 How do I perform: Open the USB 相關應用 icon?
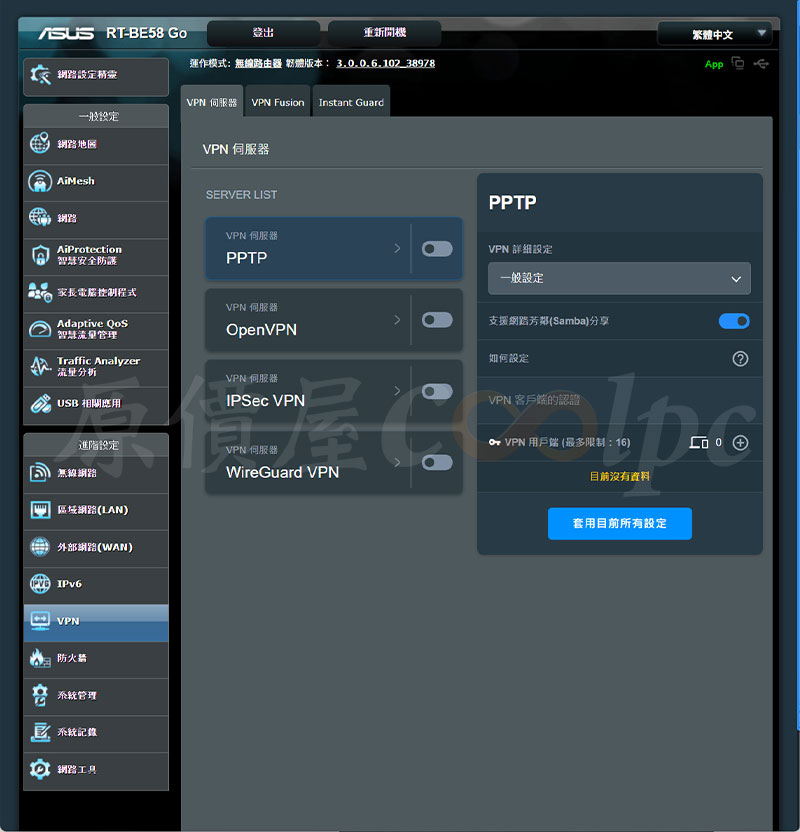coord(40,403)
